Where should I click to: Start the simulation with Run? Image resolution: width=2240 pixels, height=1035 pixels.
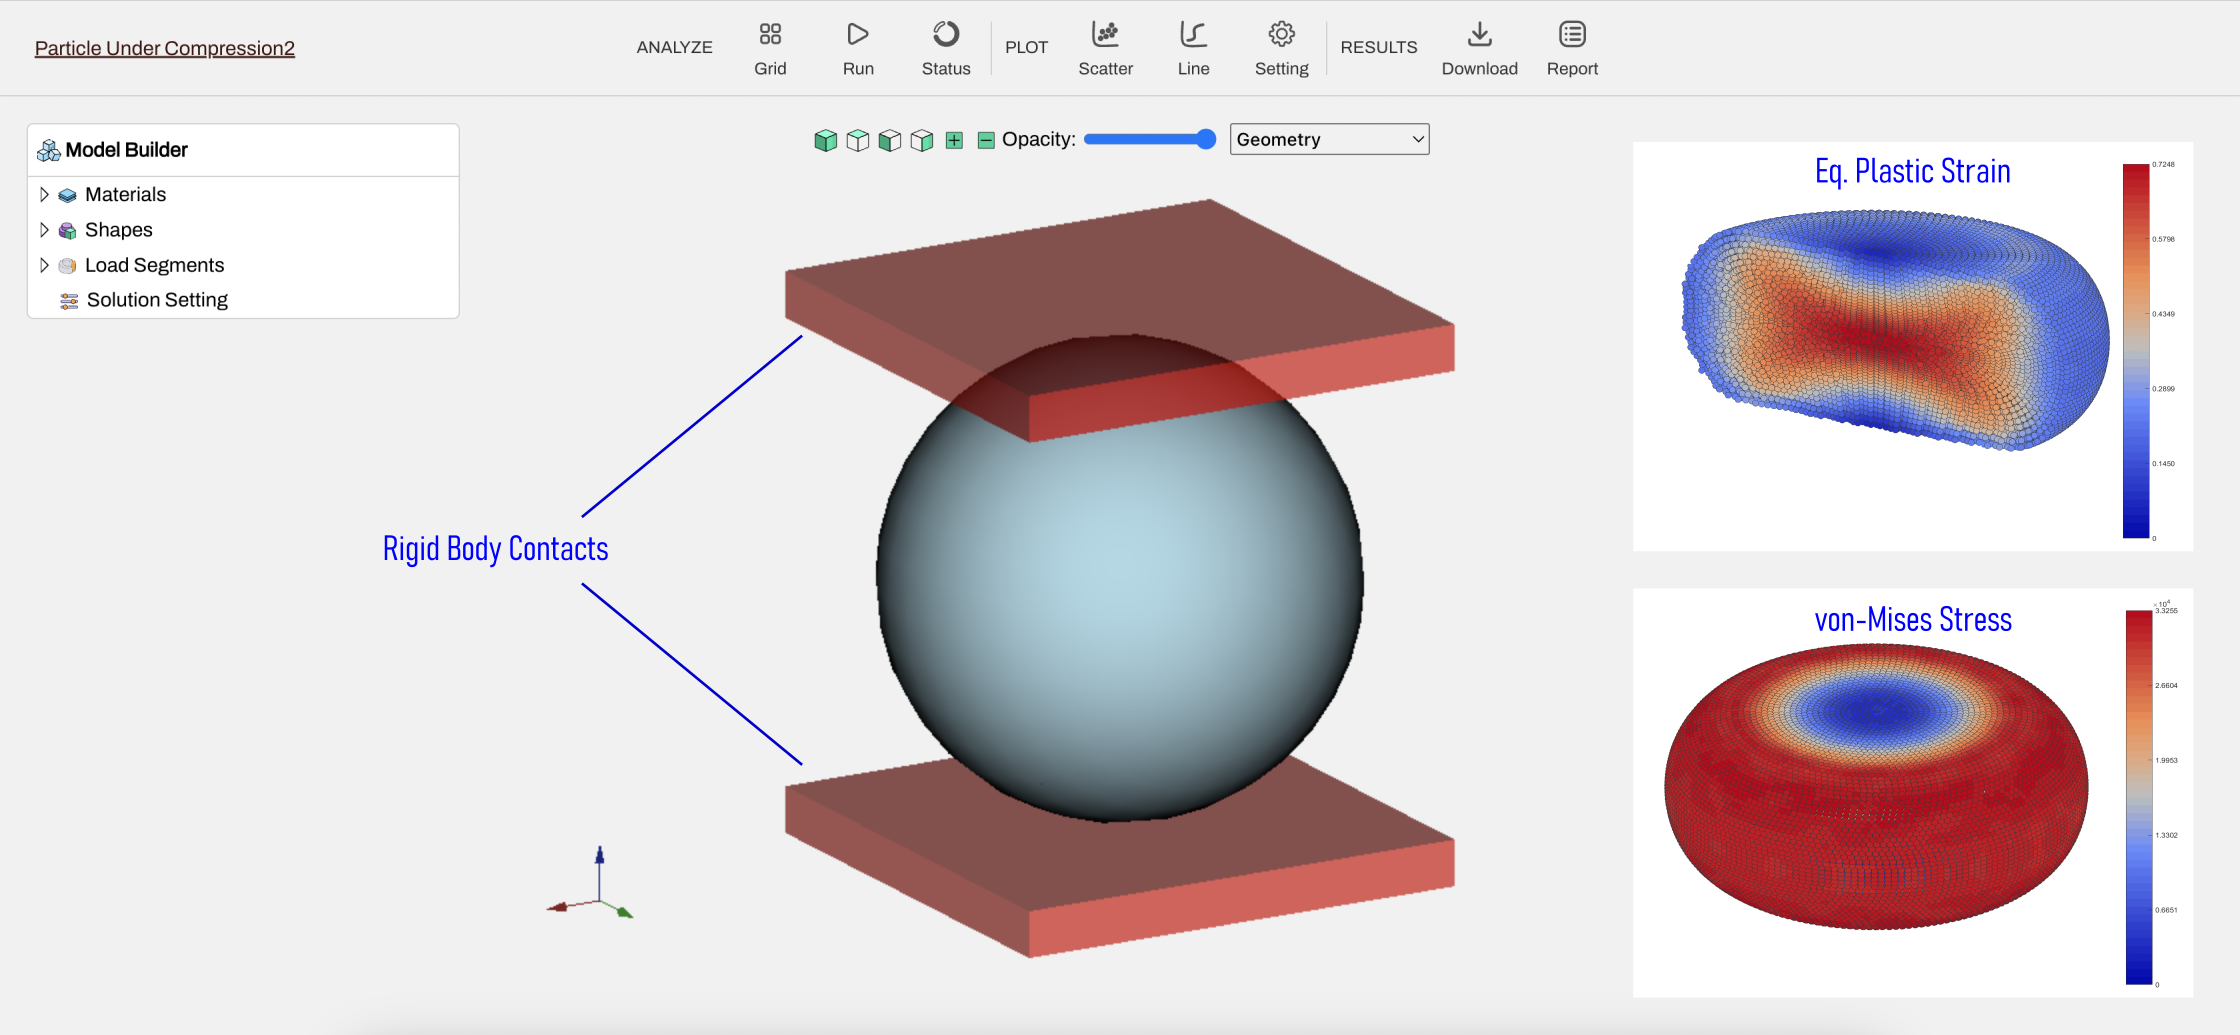[858, 48]
